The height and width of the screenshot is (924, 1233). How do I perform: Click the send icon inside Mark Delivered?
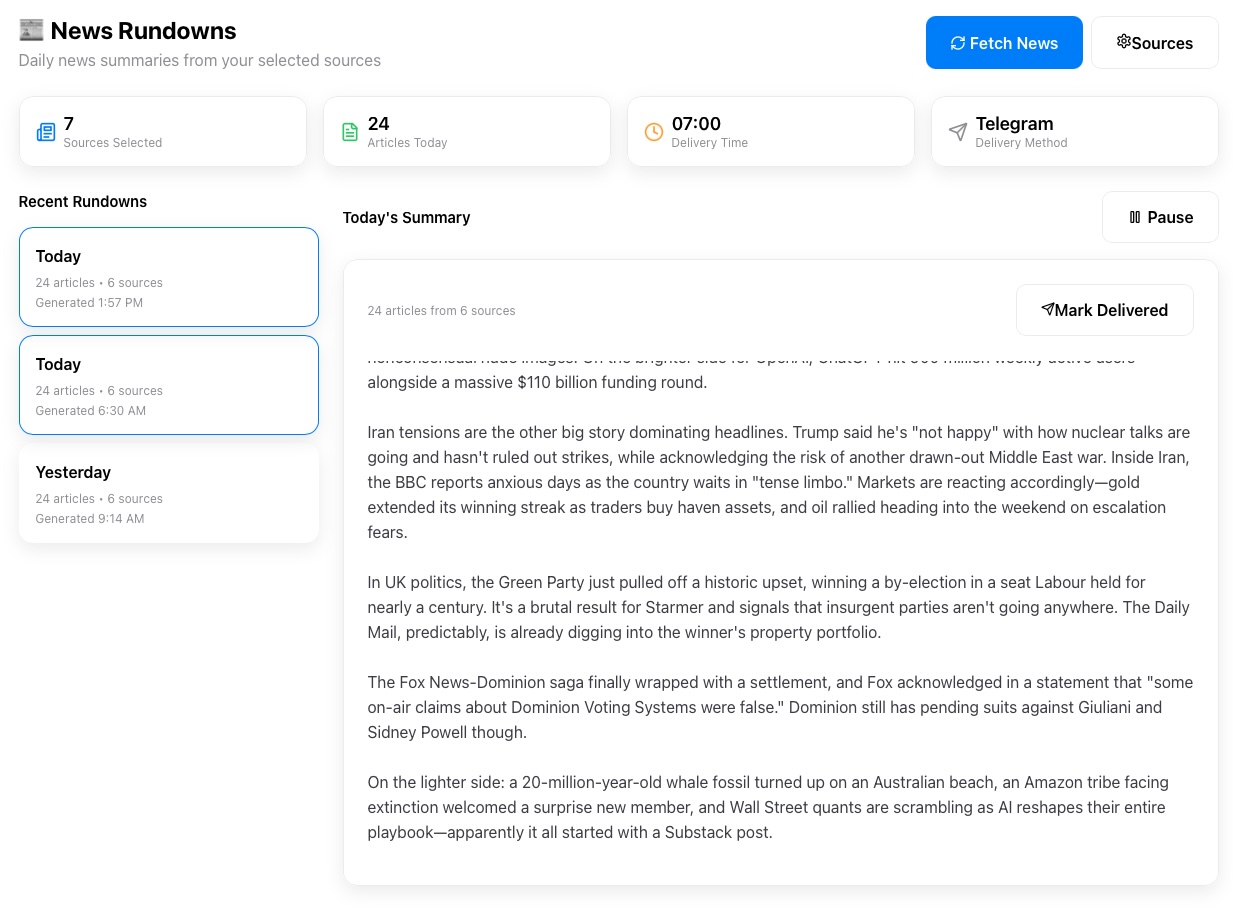(1047, 309)
